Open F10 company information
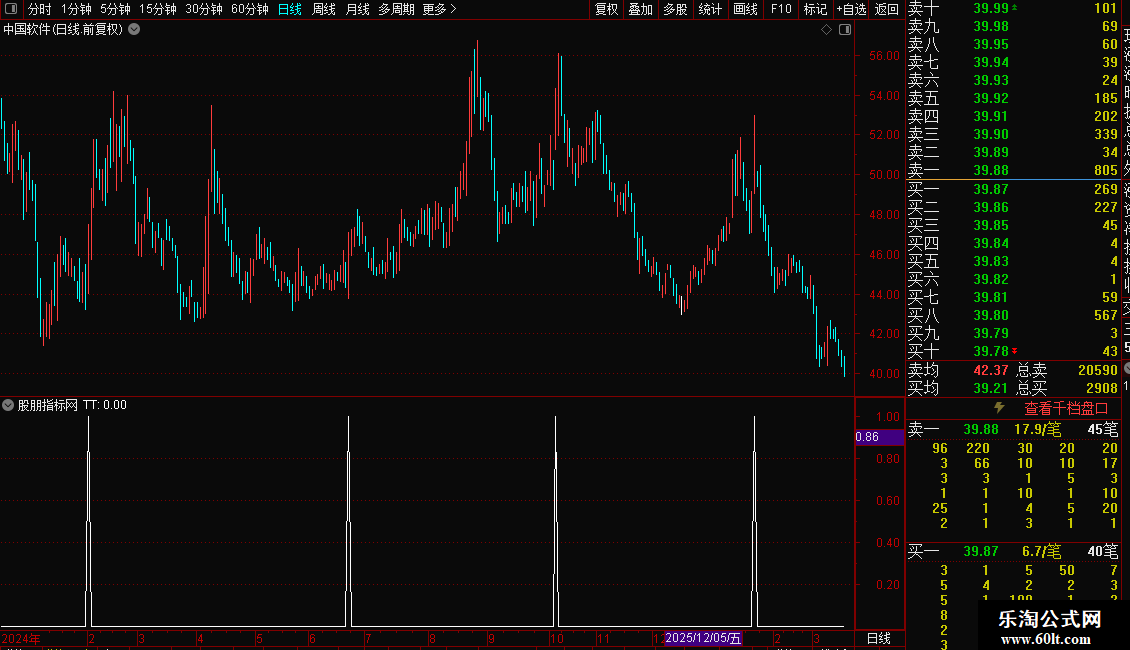The image size is (1130, 650). pos(780,9)
